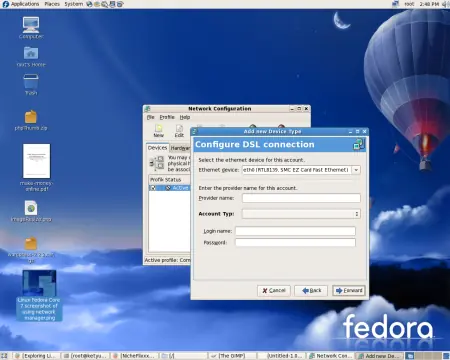This screenshot has width=450, height=360.
Task: Select the Fedora Core 7 screenshot thumbnail
Action: point(39,283)
